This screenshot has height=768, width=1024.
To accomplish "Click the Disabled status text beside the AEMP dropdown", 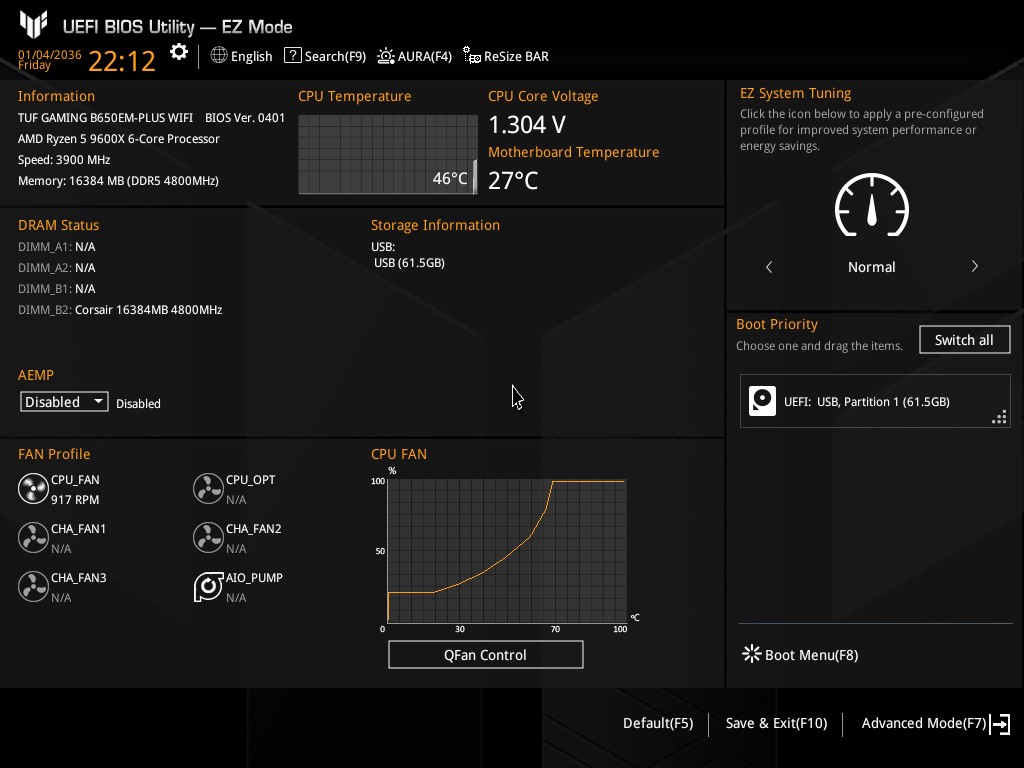I will coord(138,404).
